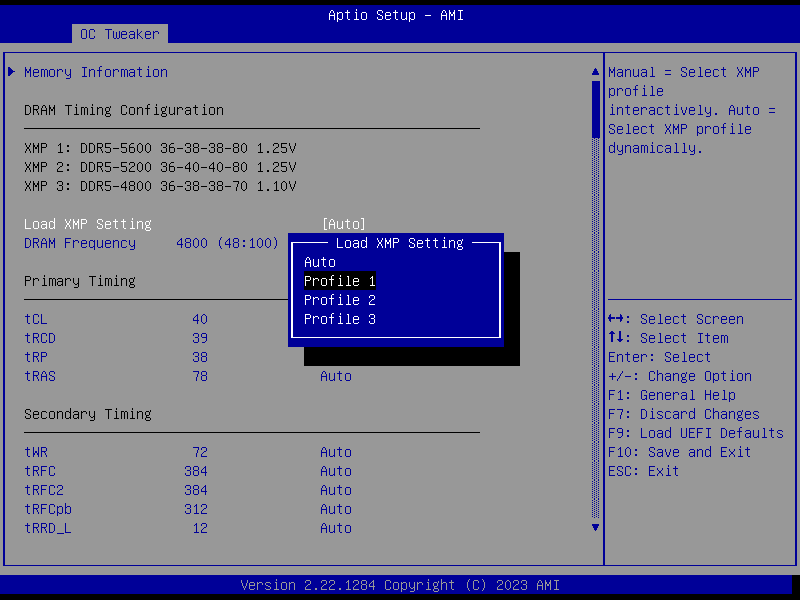Select the tRFC2 timing row
800x600 pixels.
pos(188,490)
